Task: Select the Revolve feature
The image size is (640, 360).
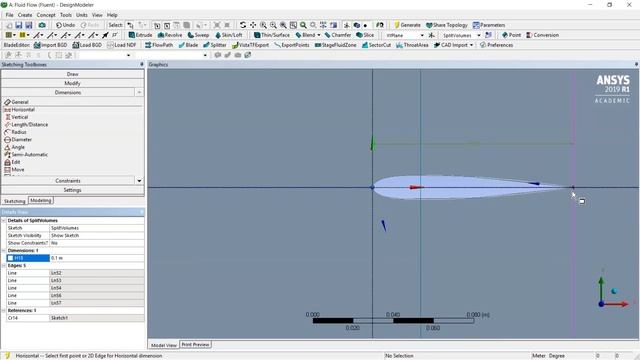Action: point(170,35)
